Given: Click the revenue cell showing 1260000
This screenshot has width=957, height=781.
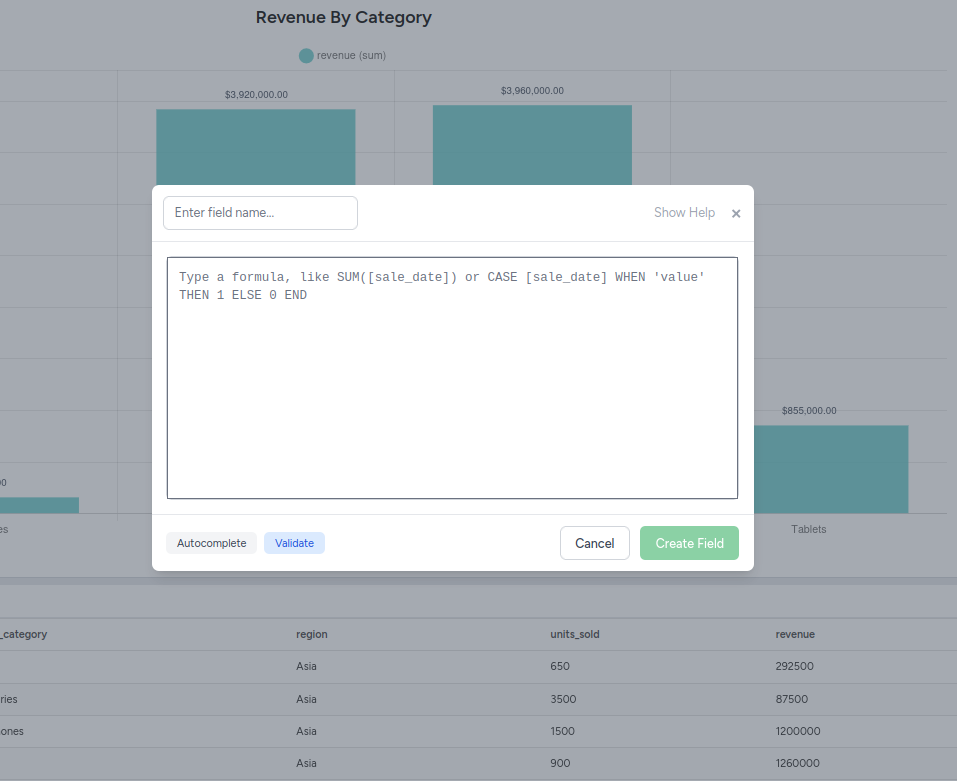Looking at the screenshot, I should click(797, 763).
